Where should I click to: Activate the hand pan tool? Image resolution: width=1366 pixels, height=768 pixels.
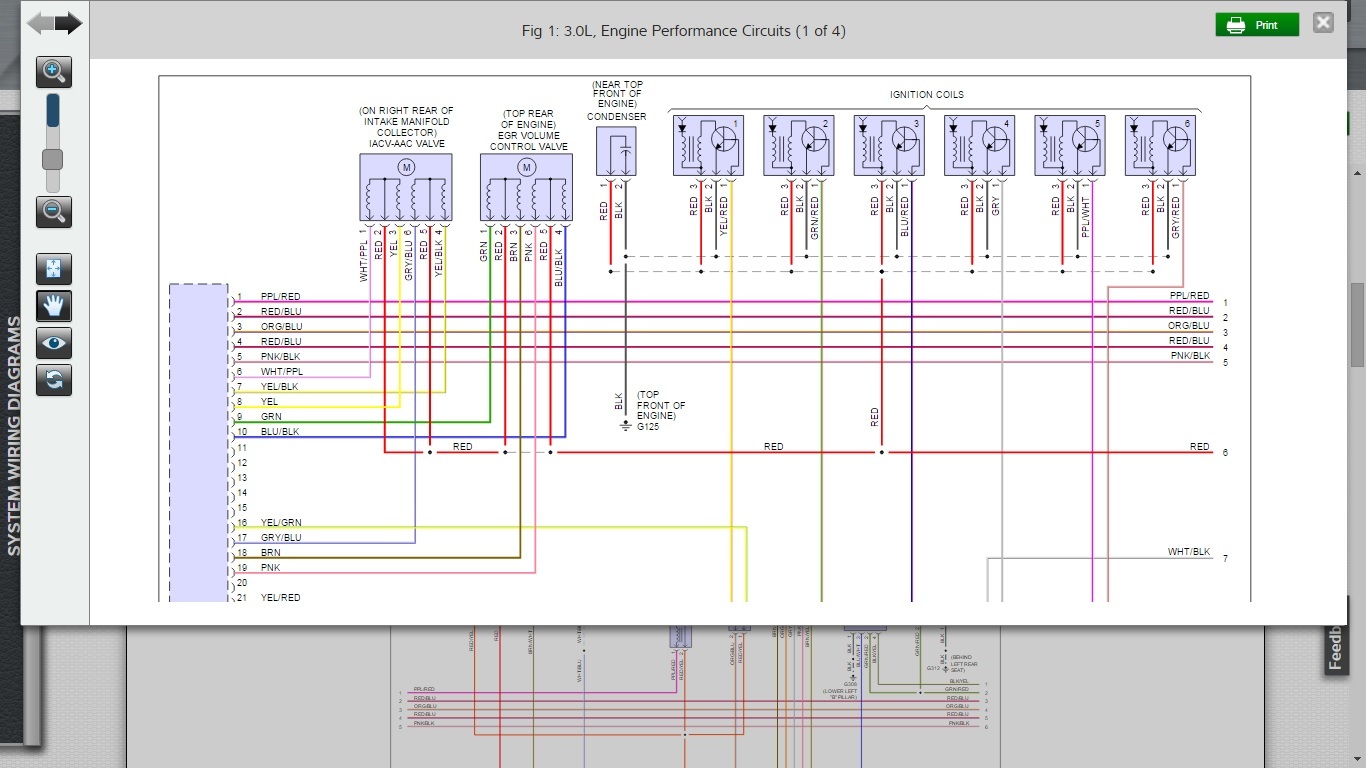point(54,306)
